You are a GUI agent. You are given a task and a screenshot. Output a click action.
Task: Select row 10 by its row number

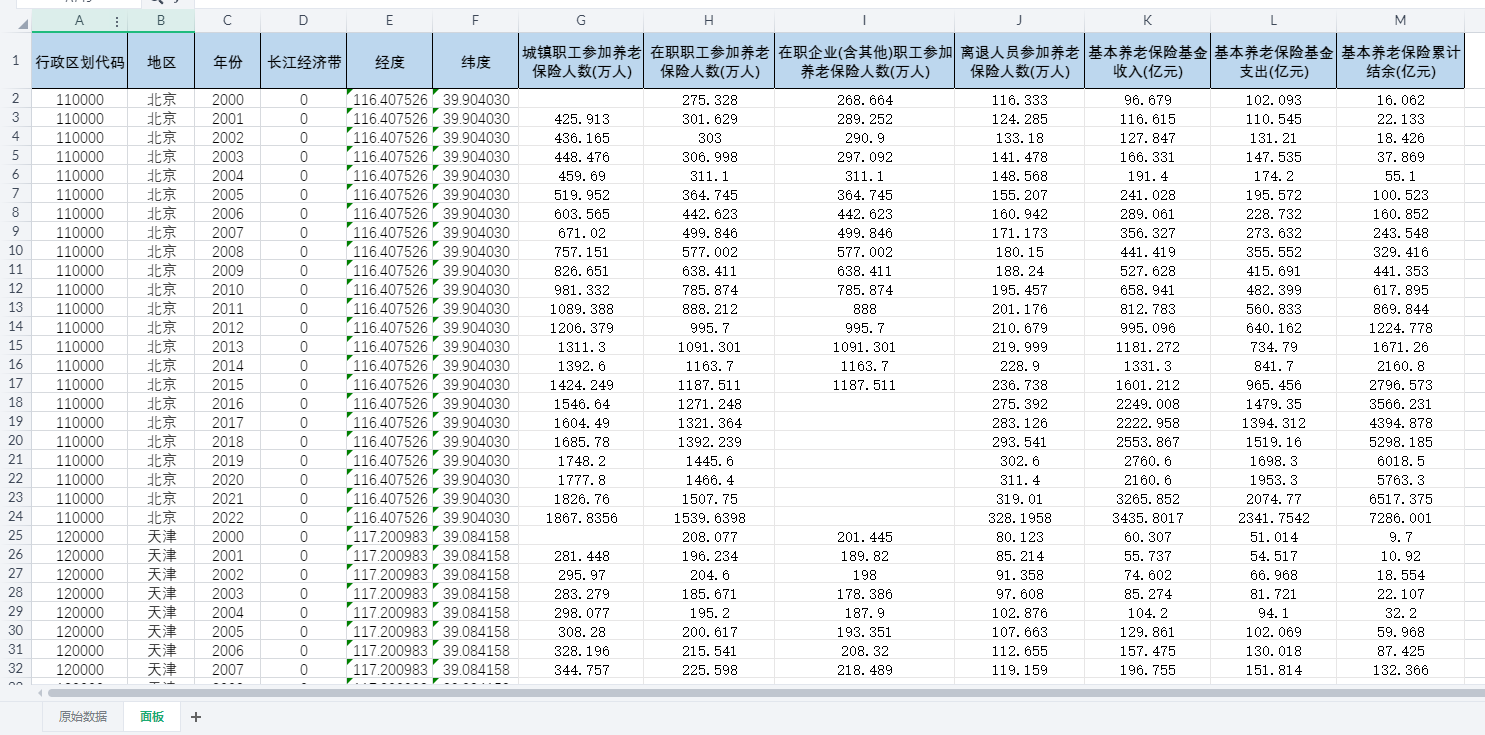[x=16, y=251]
